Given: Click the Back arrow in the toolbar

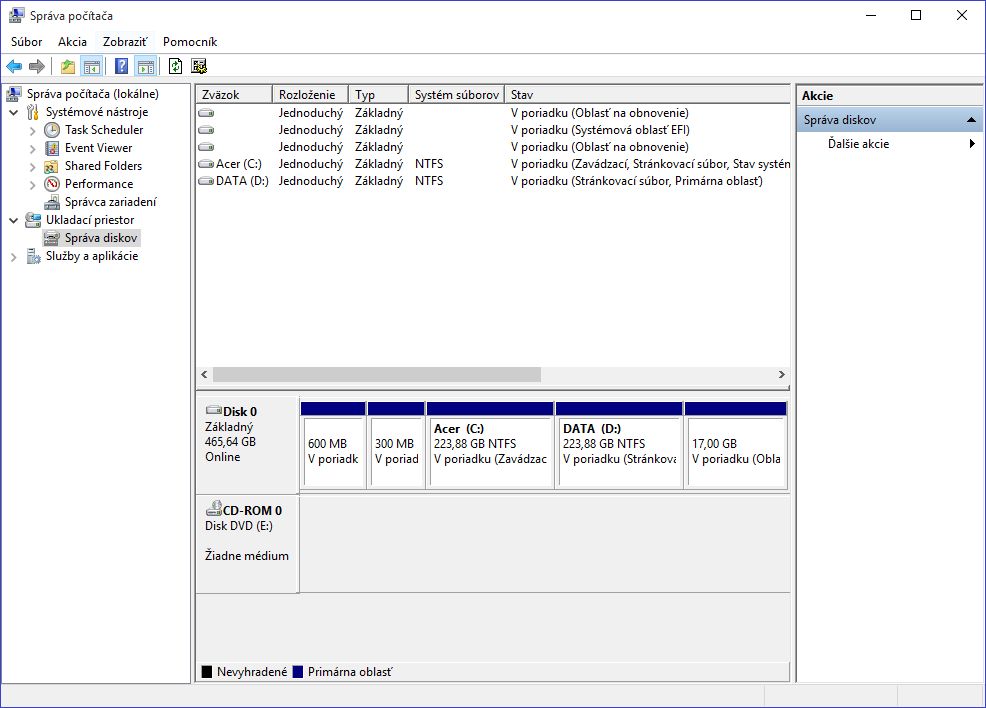Looking at the screenshot, I should click(14, 67).
